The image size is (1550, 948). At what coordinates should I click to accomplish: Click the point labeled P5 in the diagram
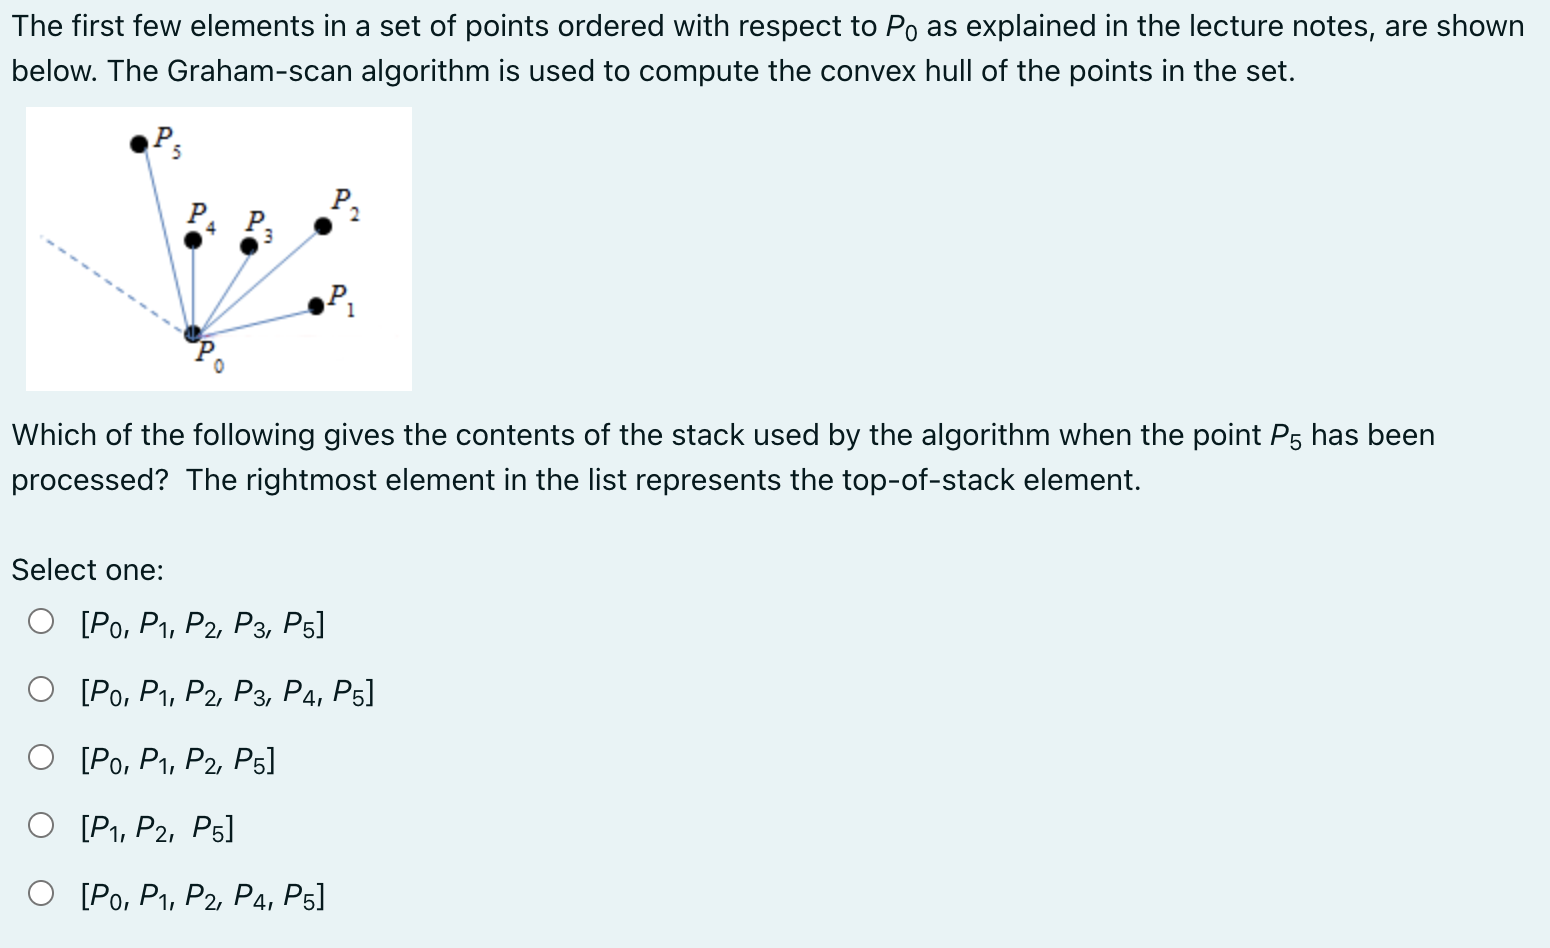pos(140,146)
